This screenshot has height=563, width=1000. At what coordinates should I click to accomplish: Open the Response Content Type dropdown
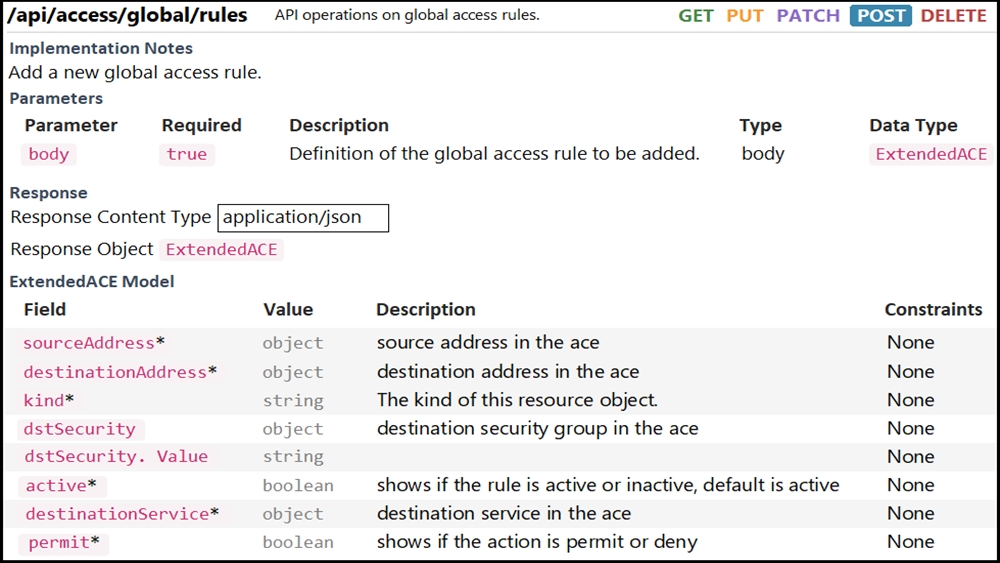point(303,217)
